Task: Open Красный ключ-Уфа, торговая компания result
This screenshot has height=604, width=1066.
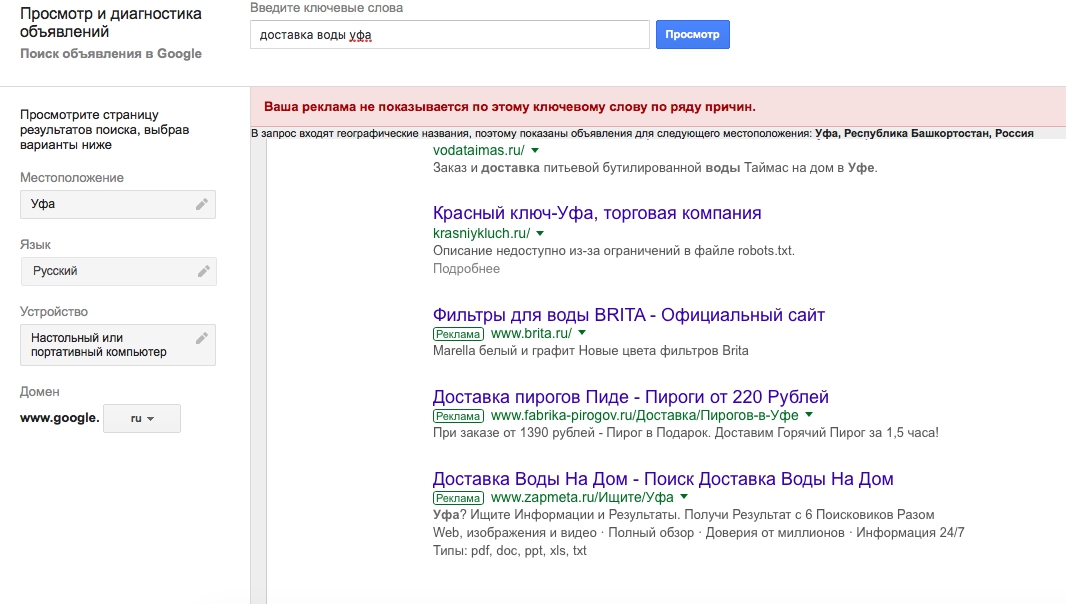Action: pos(597,213)
